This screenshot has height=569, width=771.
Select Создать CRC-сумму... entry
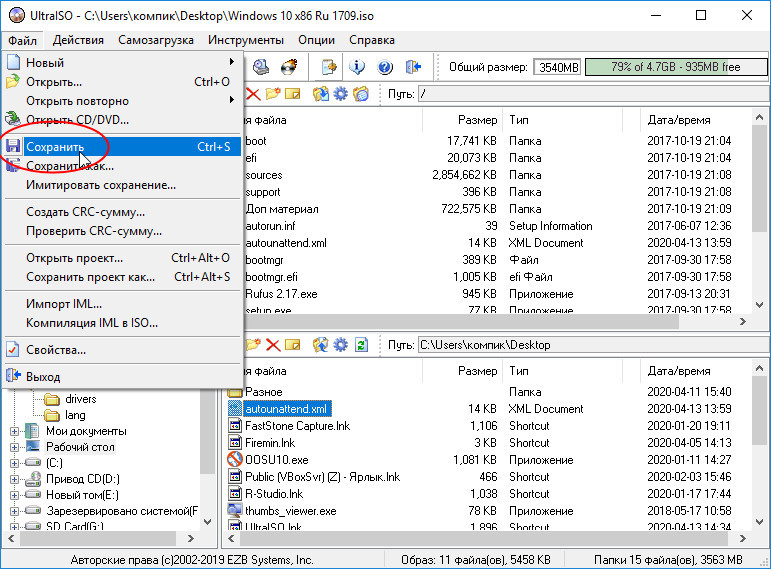click(122, 212)
